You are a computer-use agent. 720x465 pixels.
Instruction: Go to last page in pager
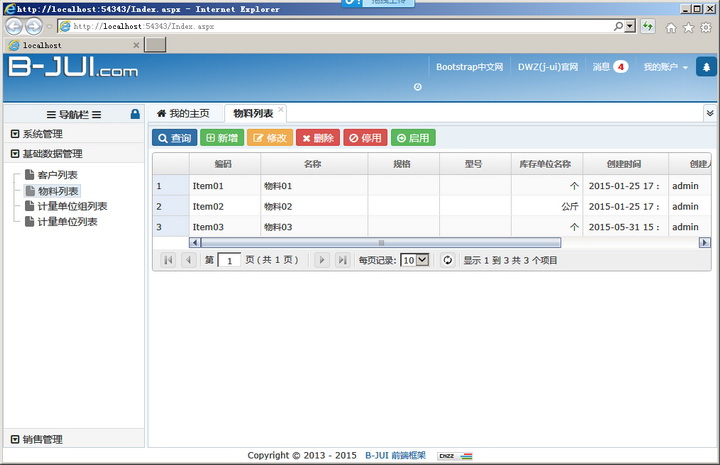click(x=343, y=260)
